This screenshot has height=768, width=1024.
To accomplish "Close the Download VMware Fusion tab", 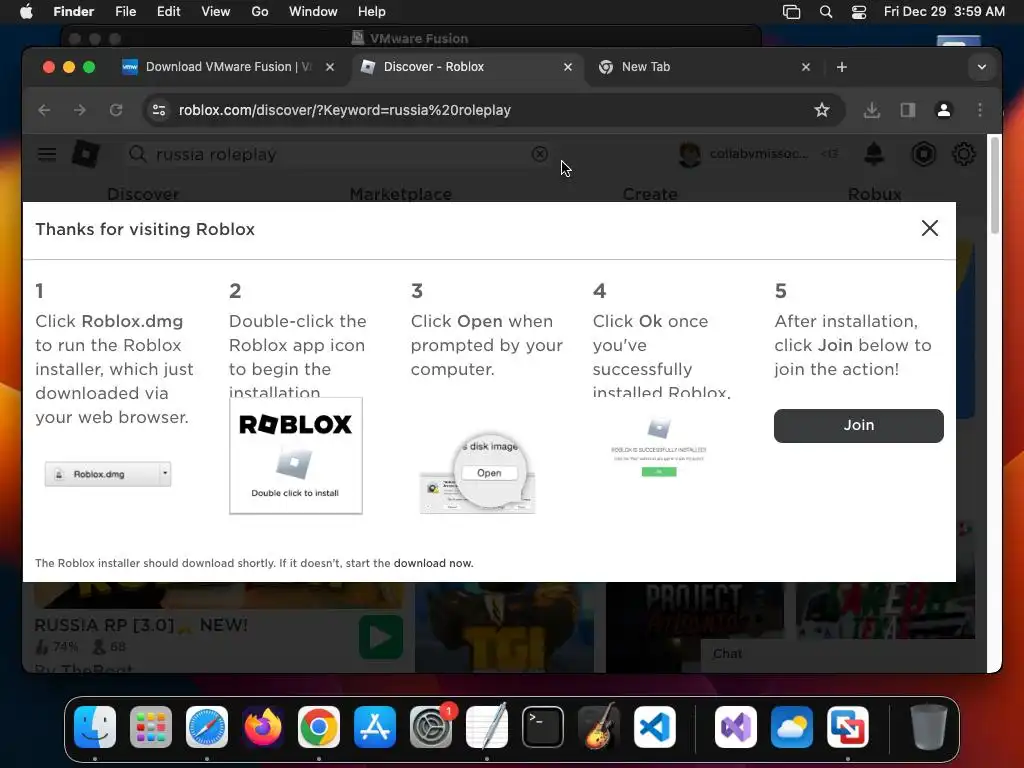I will coord(330,67).
